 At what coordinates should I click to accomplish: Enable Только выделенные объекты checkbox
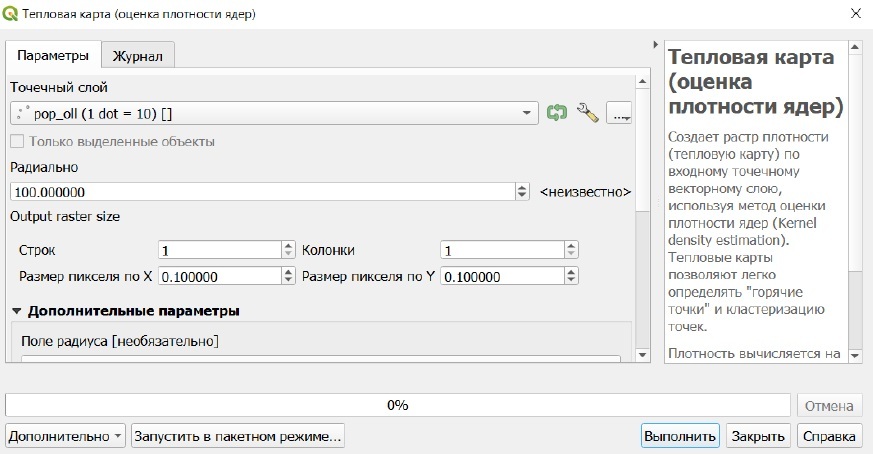click(x=17, y=141)
